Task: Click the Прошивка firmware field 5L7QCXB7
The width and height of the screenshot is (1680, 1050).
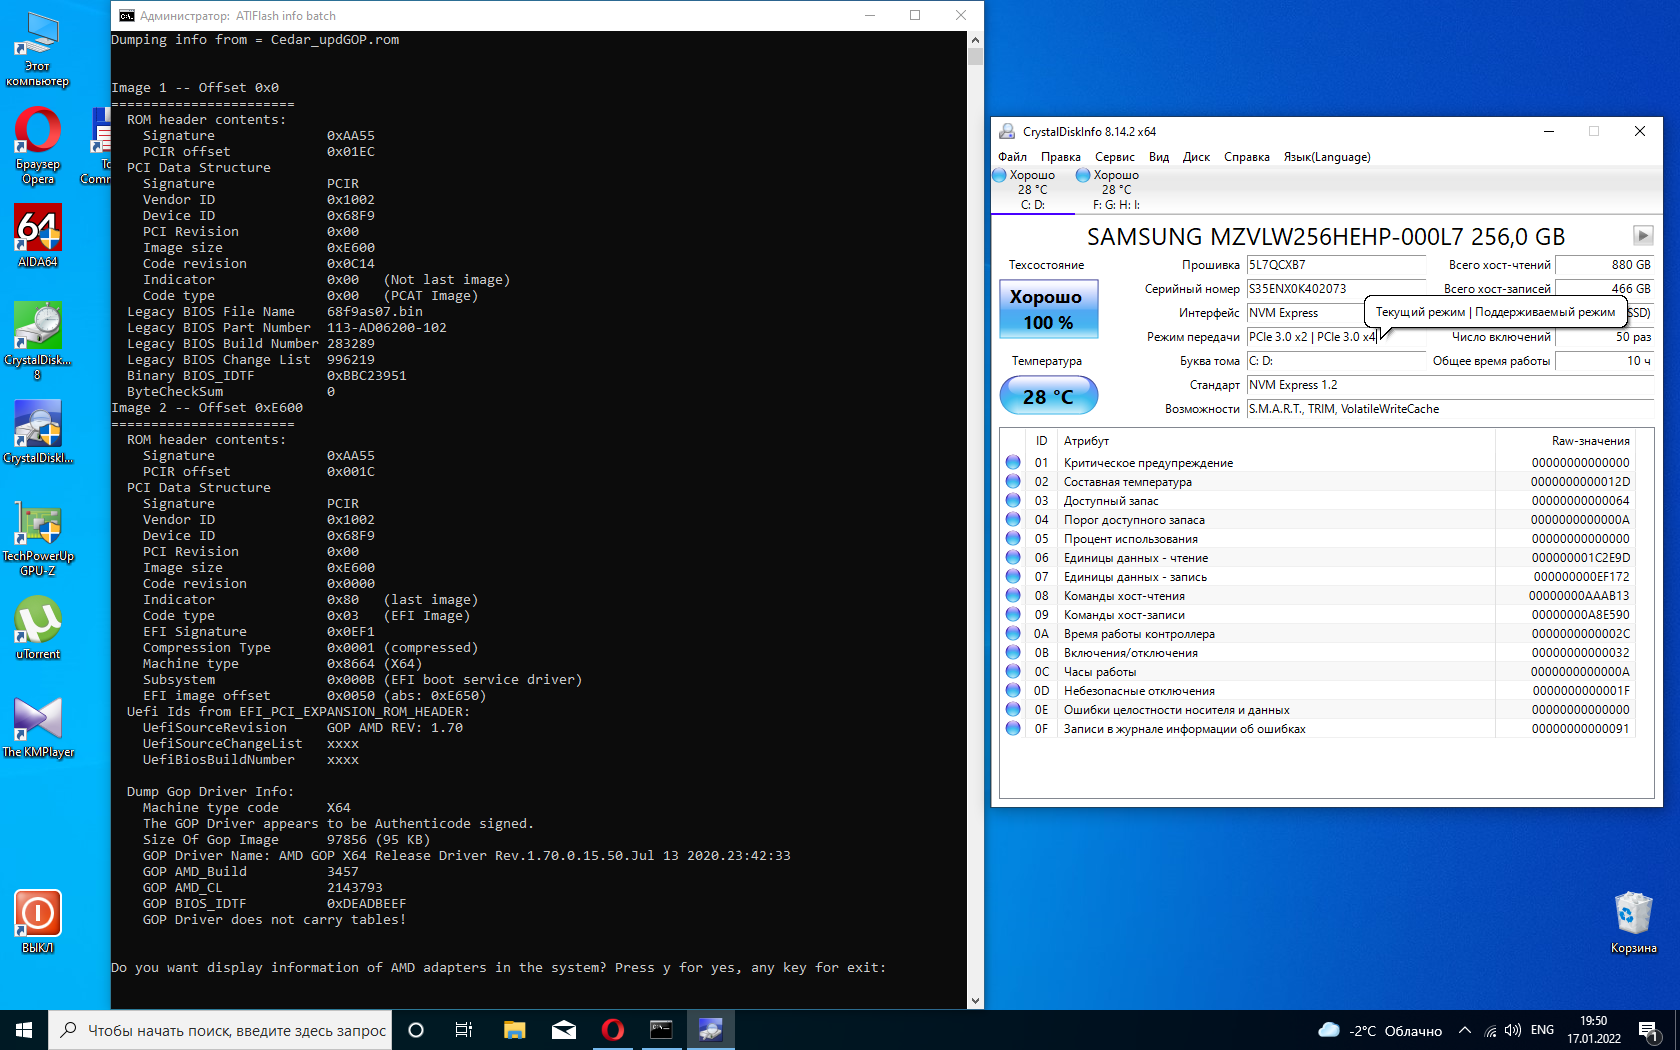Action: click(x=1336, y=265)
